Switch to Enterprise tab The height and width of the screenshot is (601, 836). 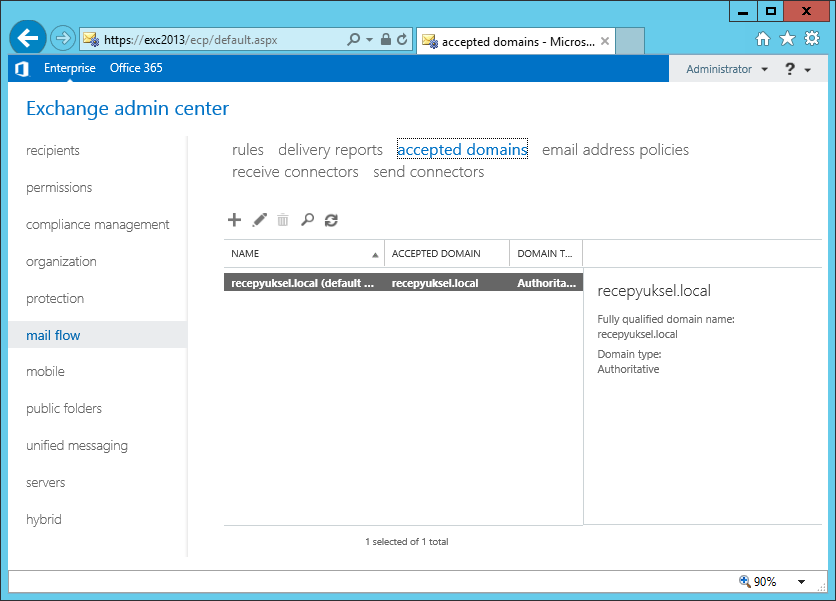click(x=69, y=68)
